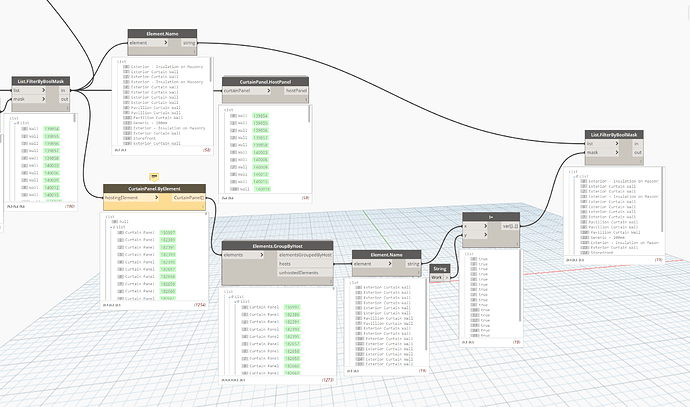Open element port chevron on Element.Name wired to hosts
690x407 pixels.
[390, 264]
